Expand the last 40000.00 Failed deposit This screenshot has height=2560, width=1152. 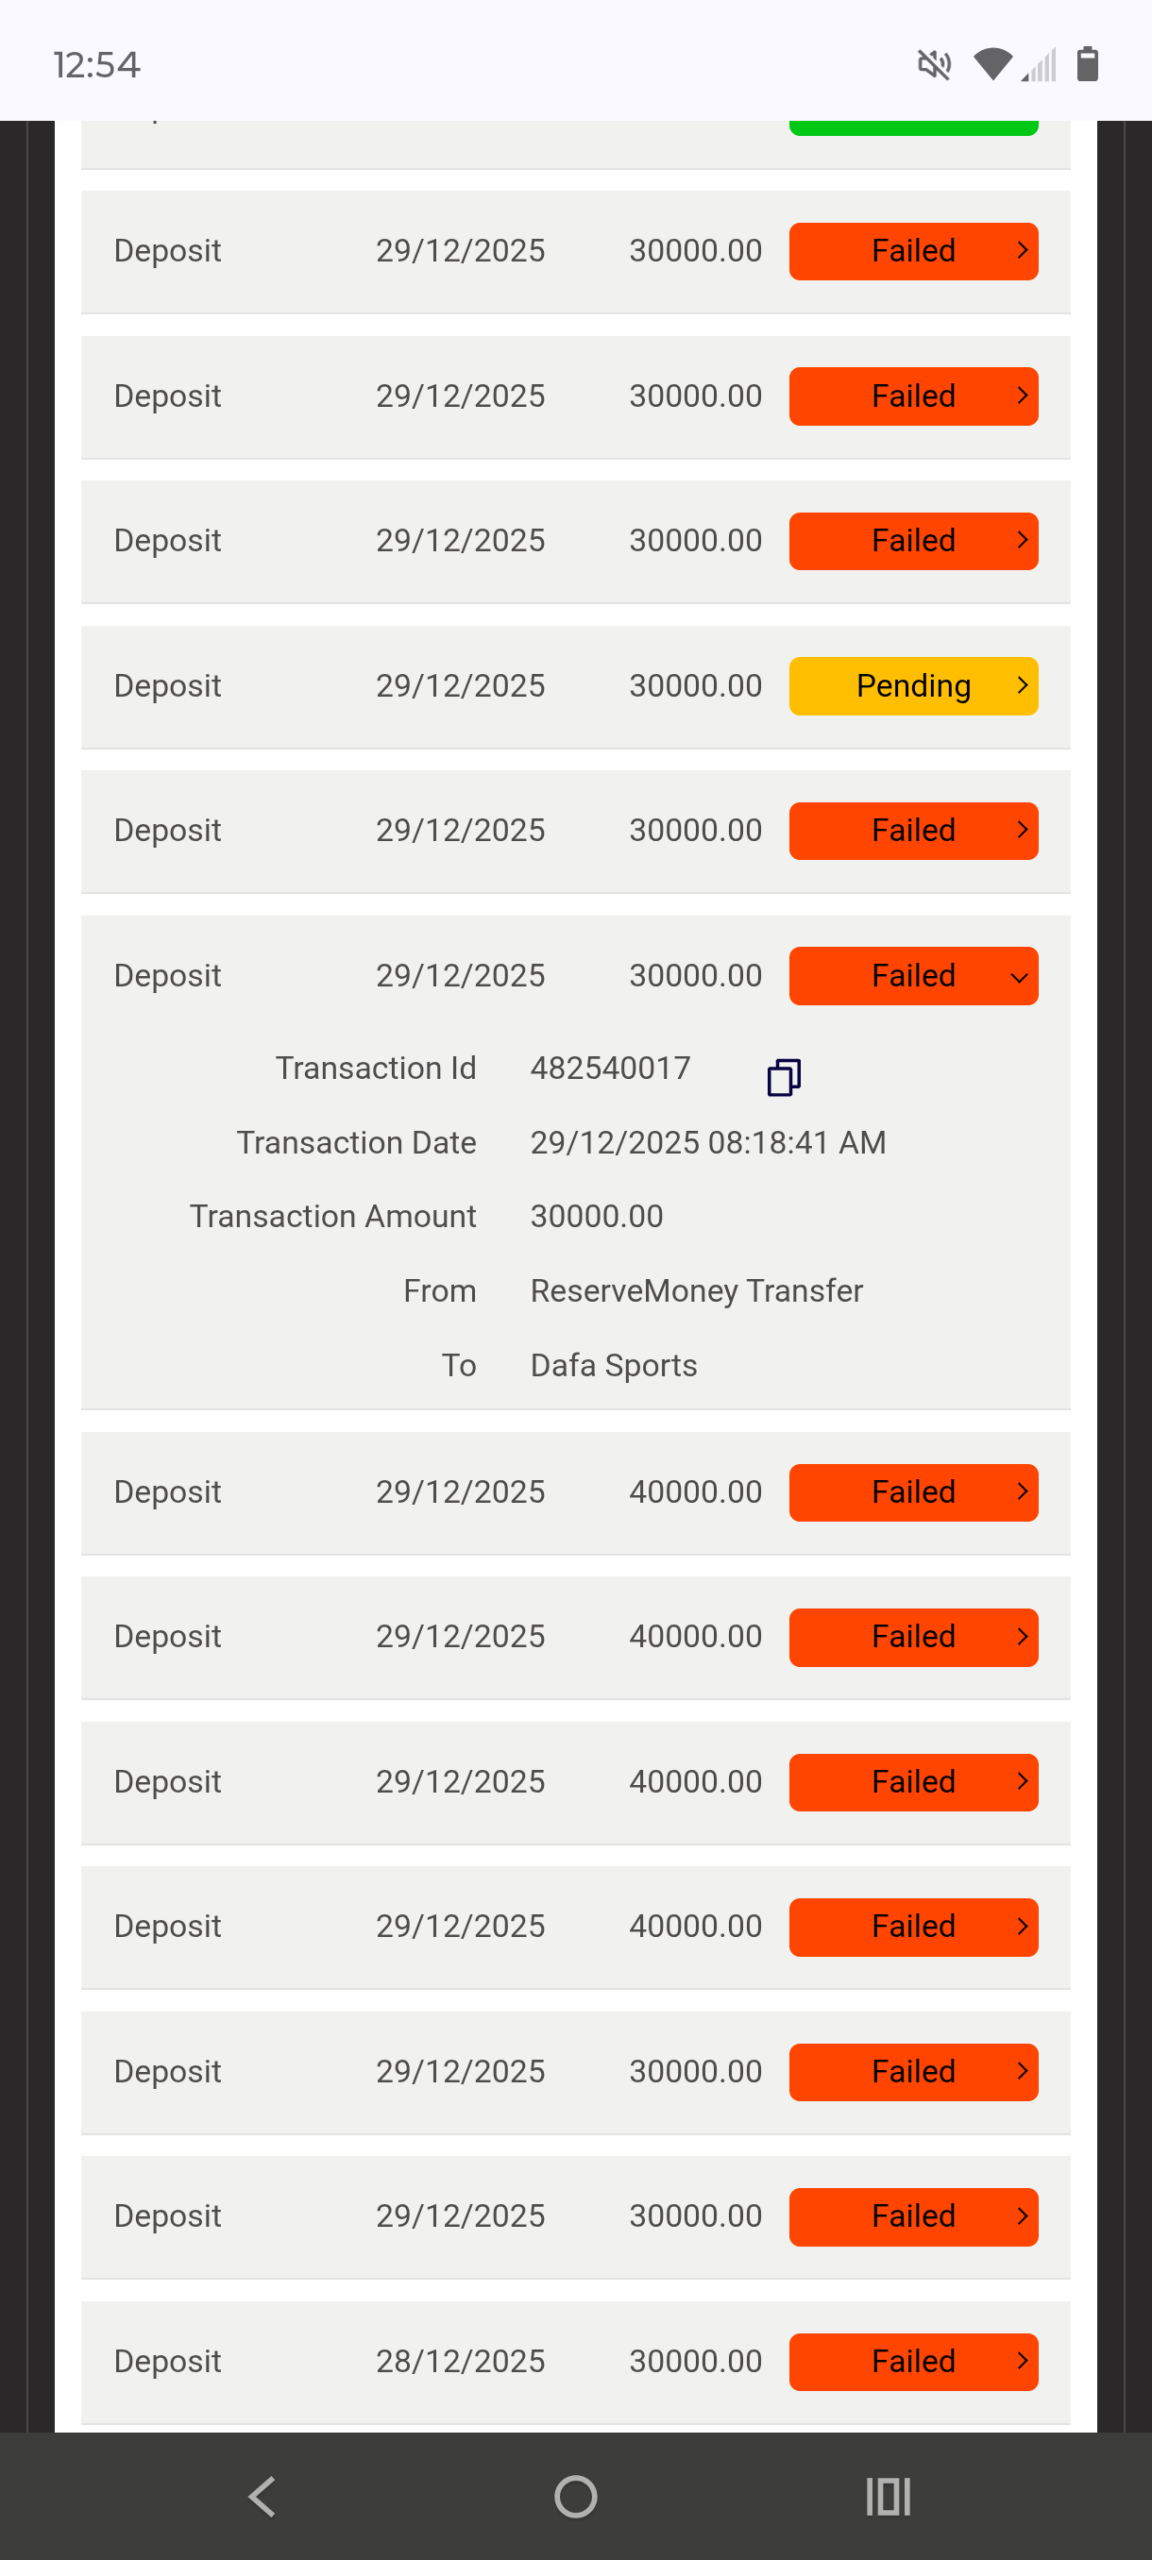tap(913, 1926)
